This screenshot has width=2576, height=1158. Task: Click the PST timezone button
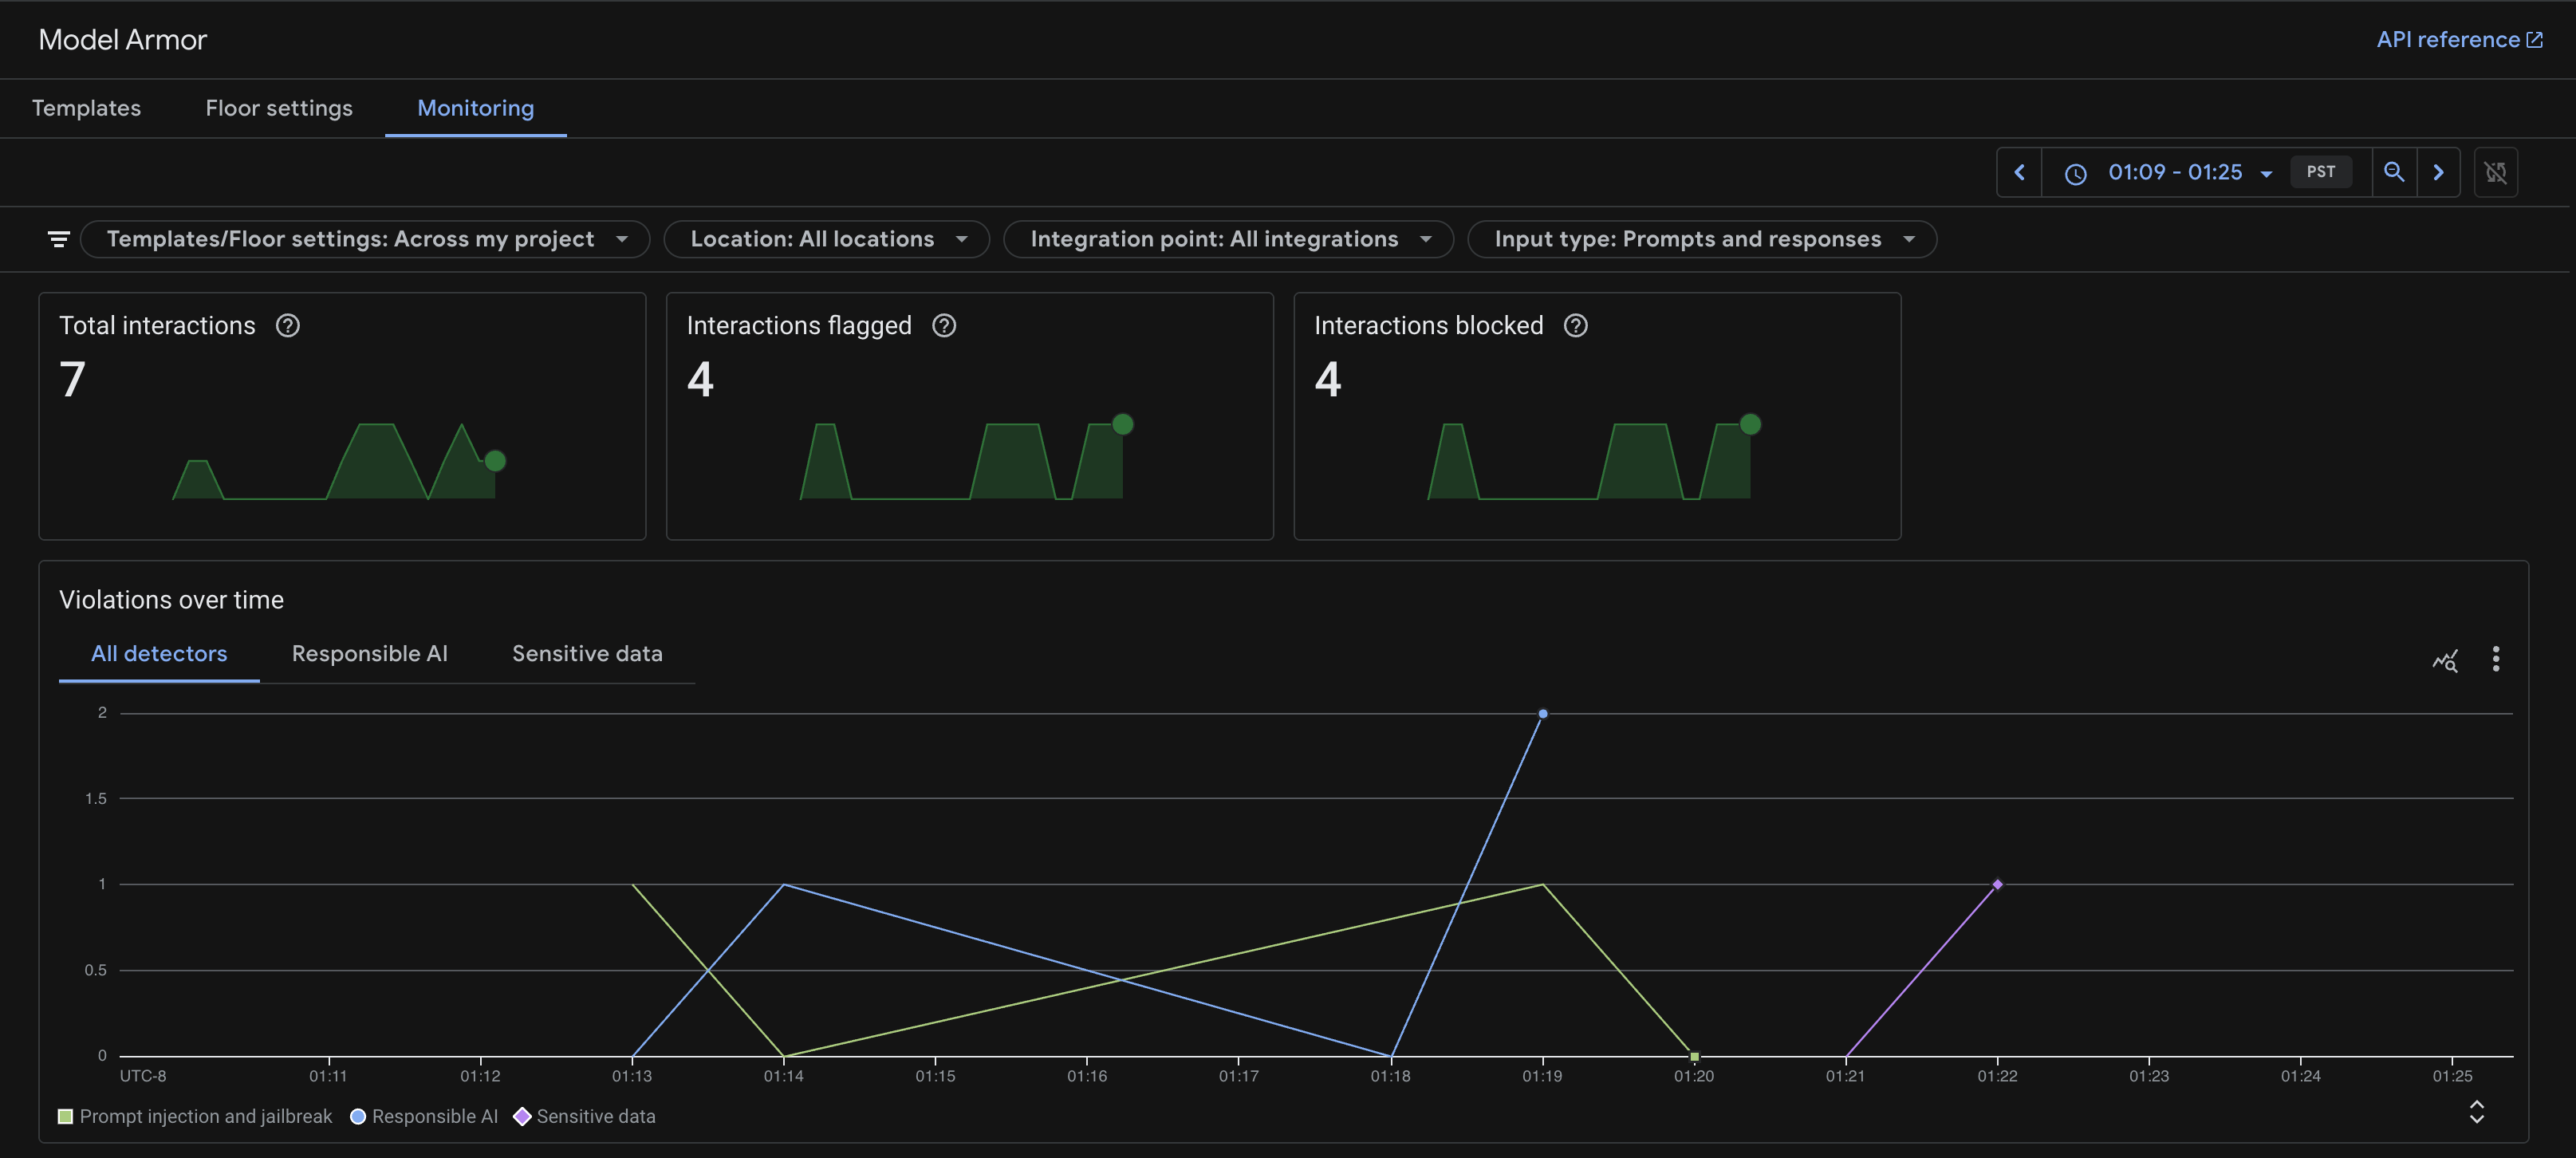point(2321,171)
